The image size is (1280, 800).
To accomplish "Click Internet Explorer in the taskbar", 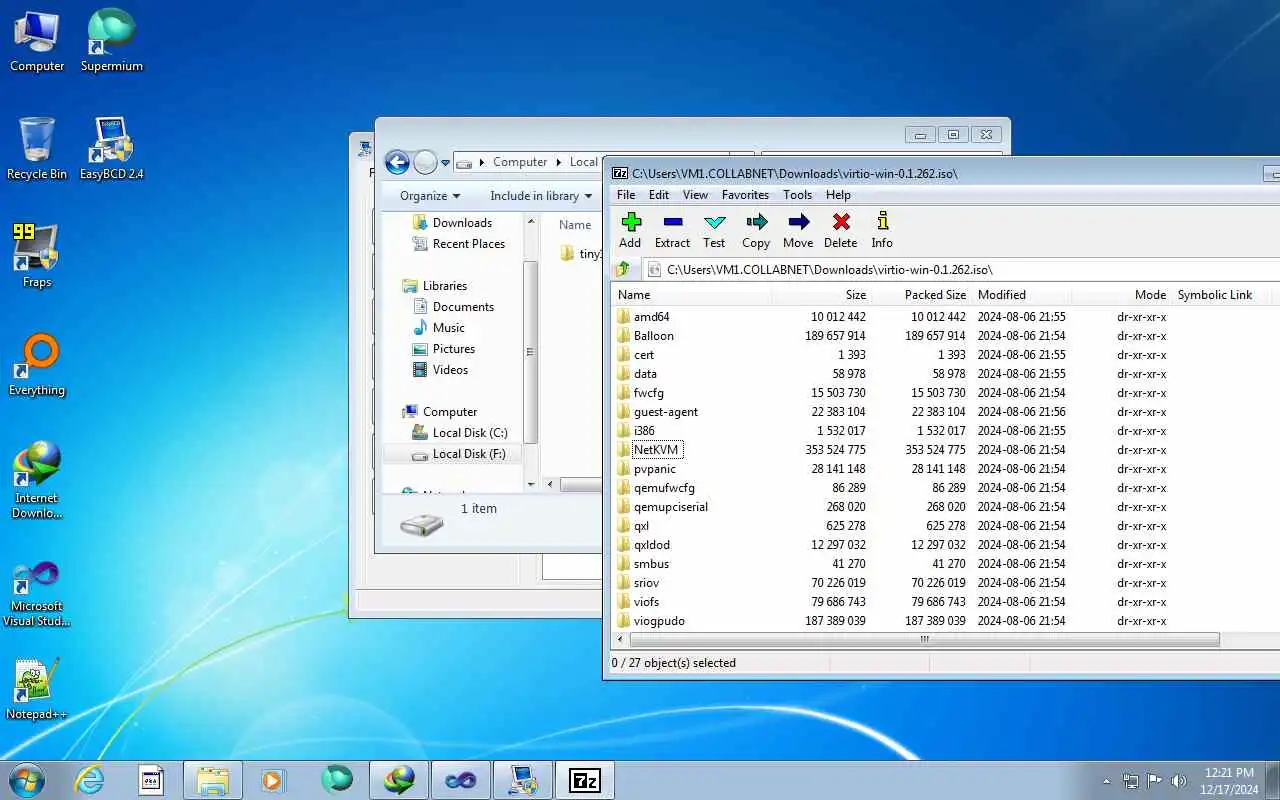I will coord(90,780).
